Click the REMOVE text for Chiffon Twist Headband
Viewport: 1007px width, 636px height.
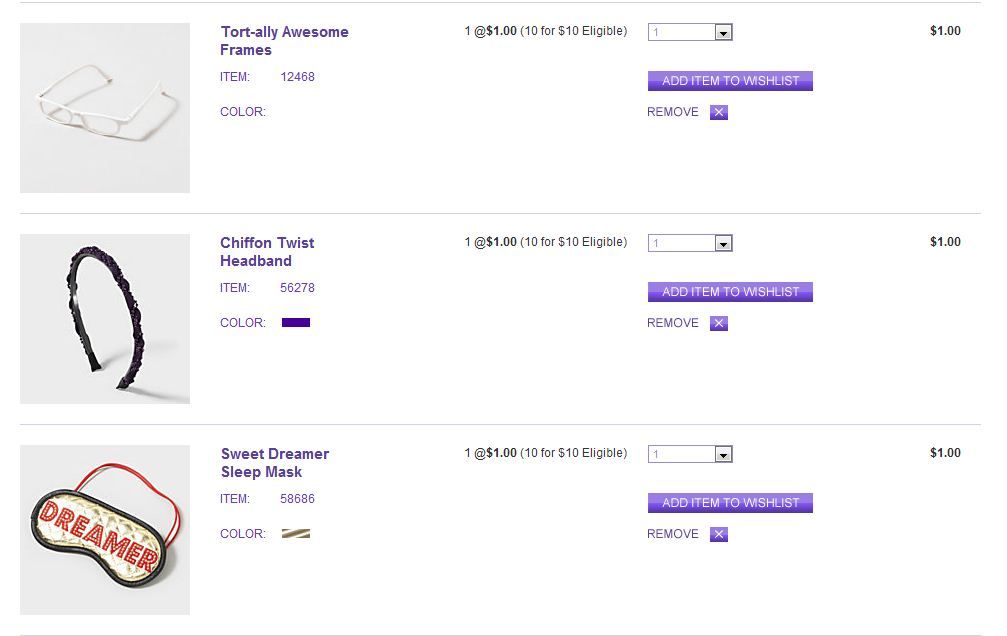coord(673,323)
